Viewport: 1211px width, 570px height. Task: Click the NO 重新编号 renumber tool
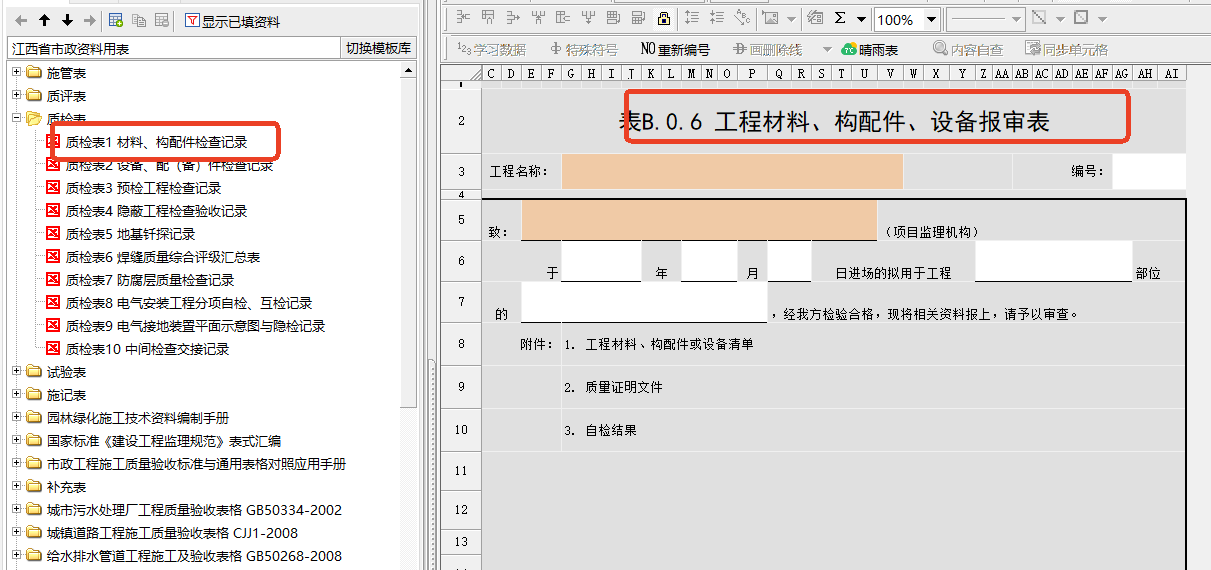point(675,49)
